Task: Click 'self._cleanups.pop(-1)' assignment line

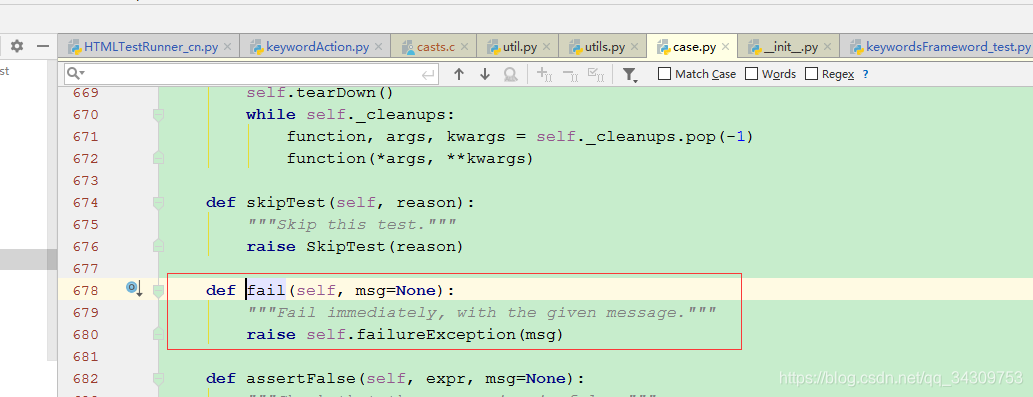Action: pos(520,137)
